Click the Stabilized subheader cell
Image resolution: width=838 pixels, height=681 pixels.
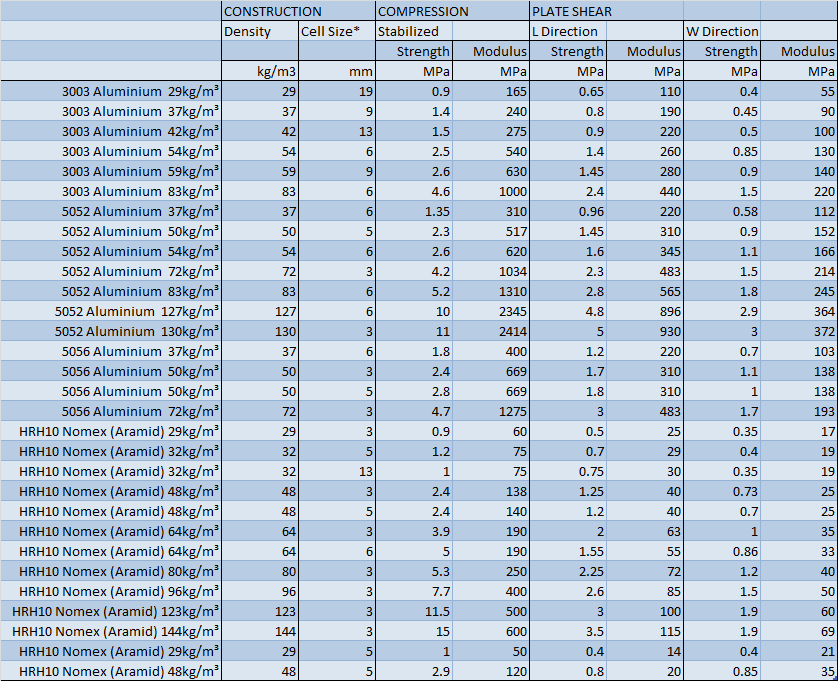point(414,31)
